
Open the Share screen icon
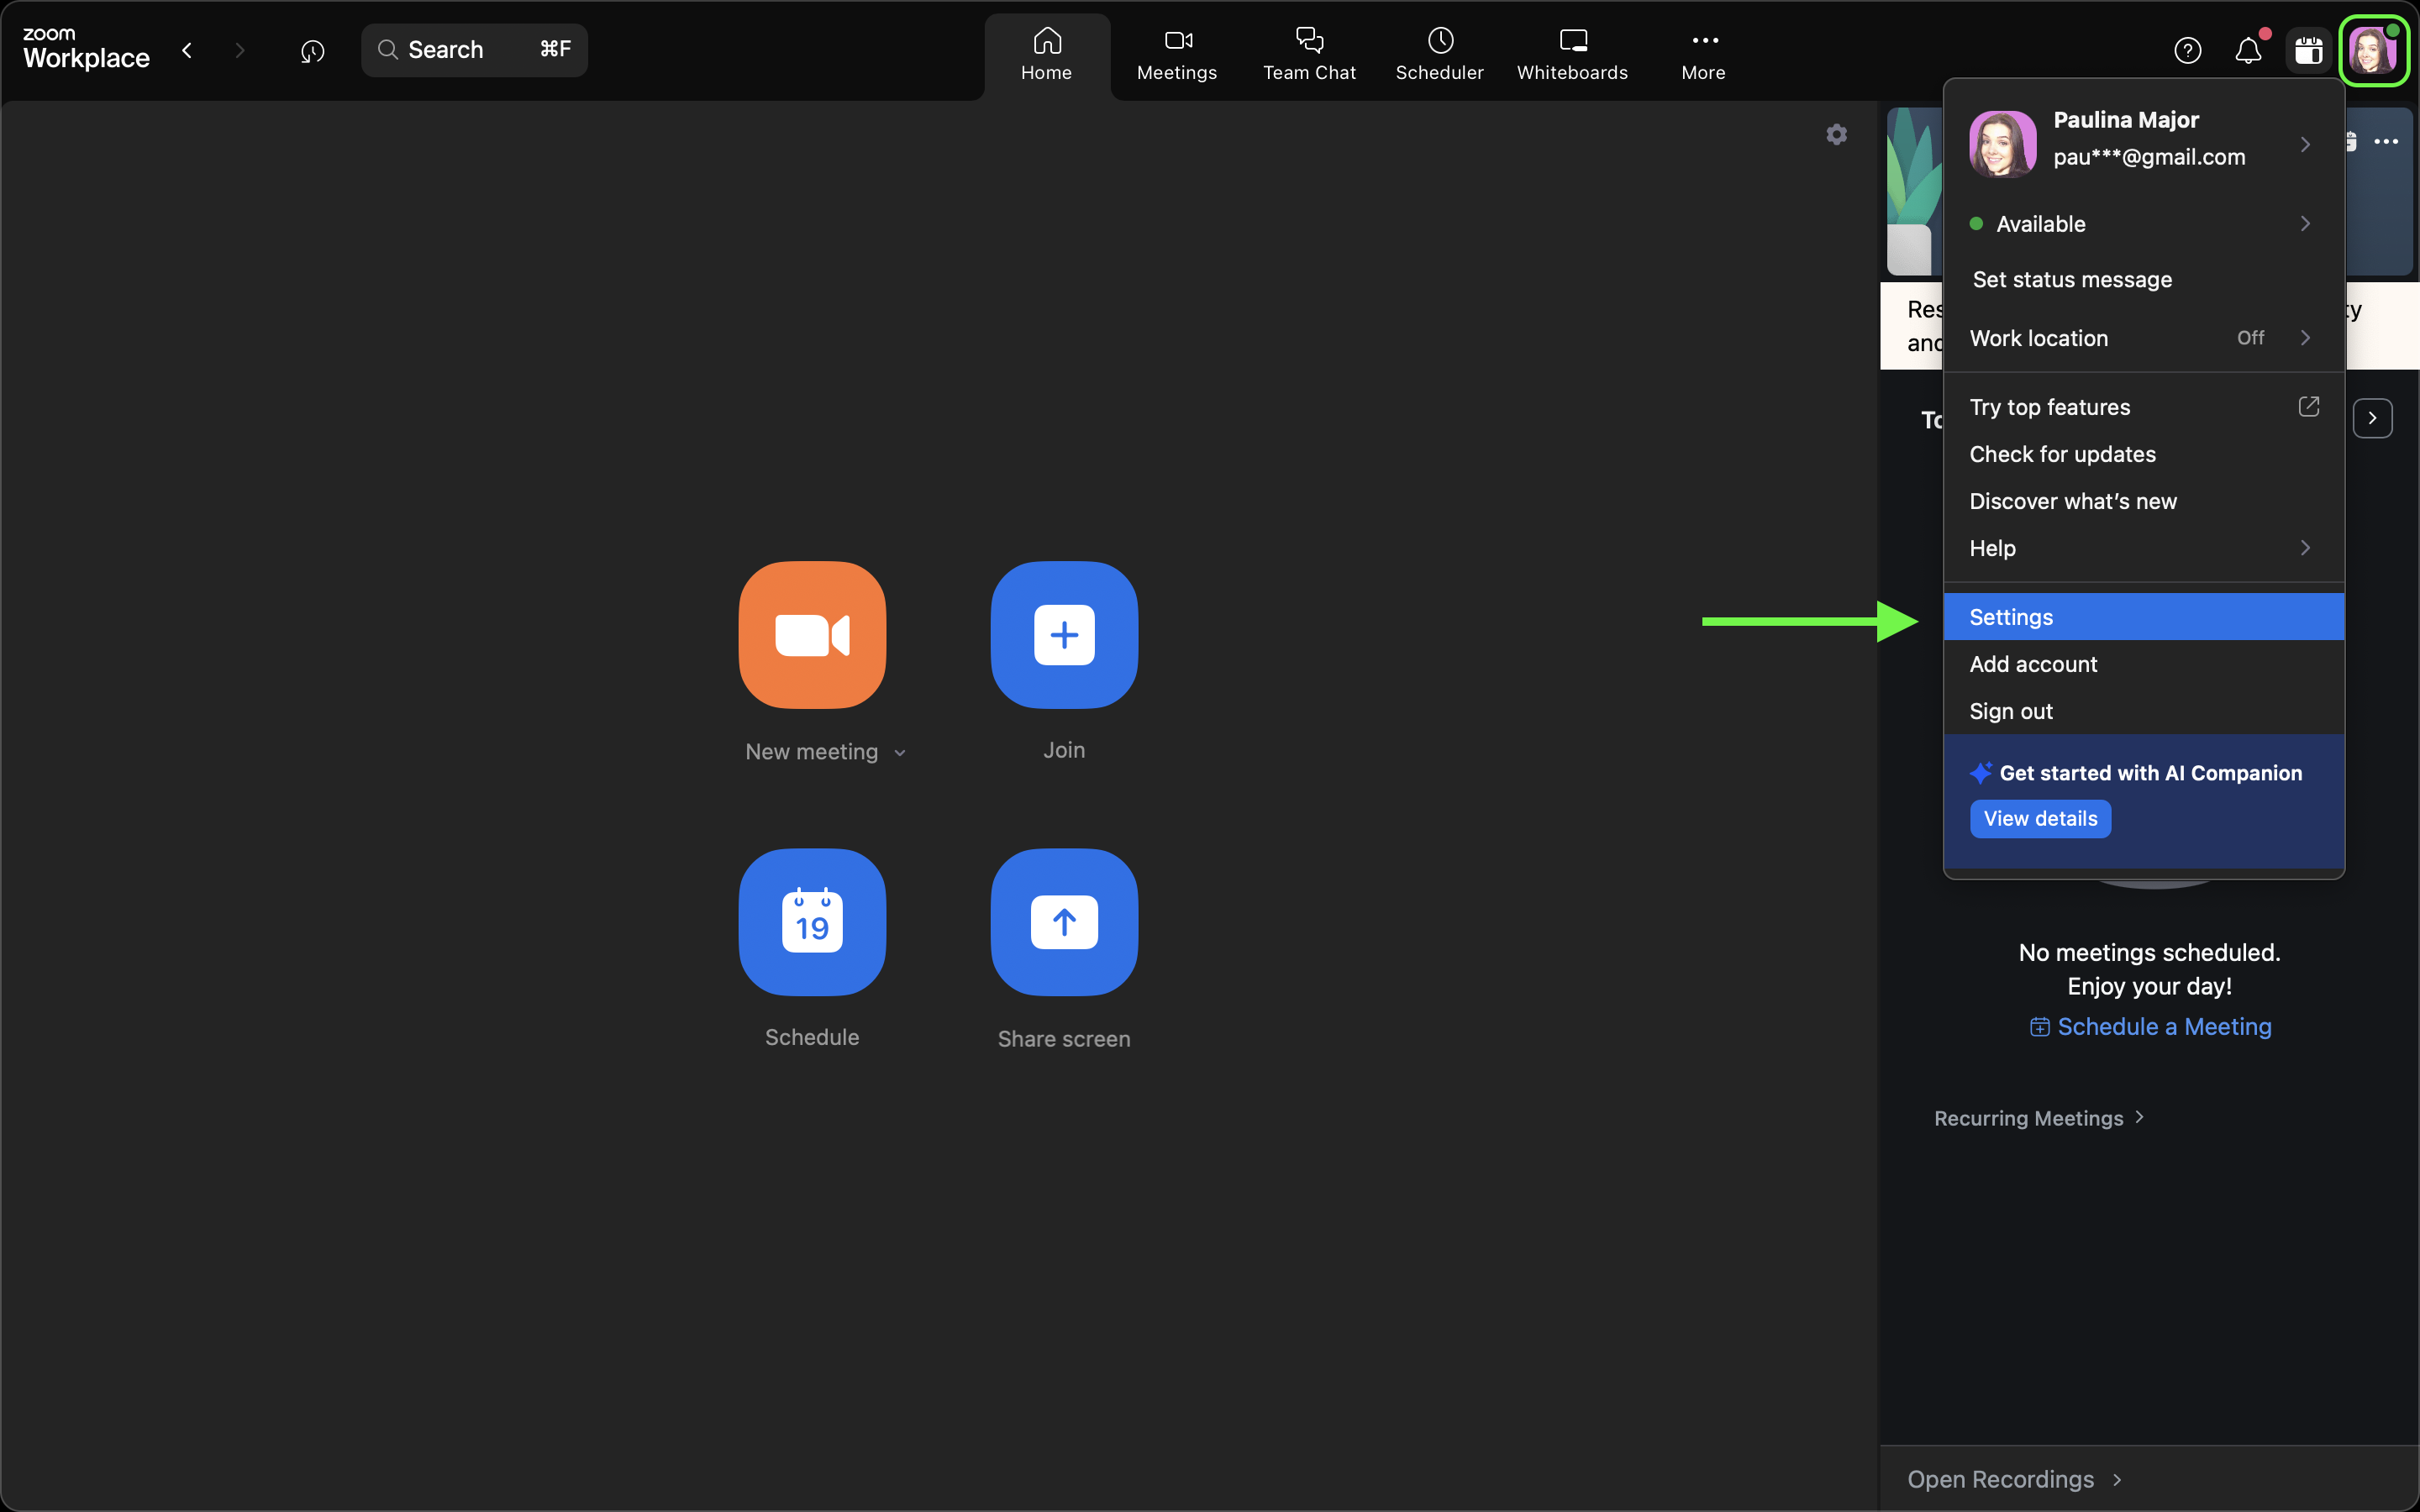pos(1063,922)
